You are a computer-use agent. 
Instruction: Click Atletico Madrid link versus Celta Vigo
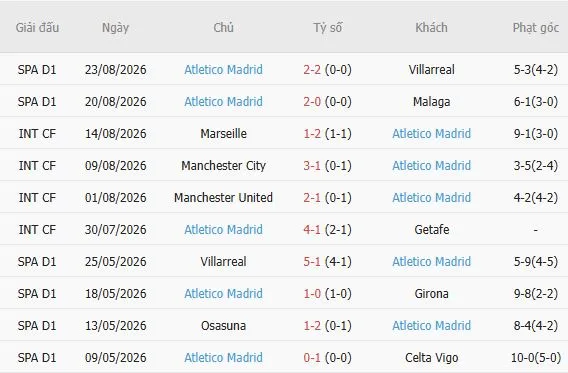(224, 358)
